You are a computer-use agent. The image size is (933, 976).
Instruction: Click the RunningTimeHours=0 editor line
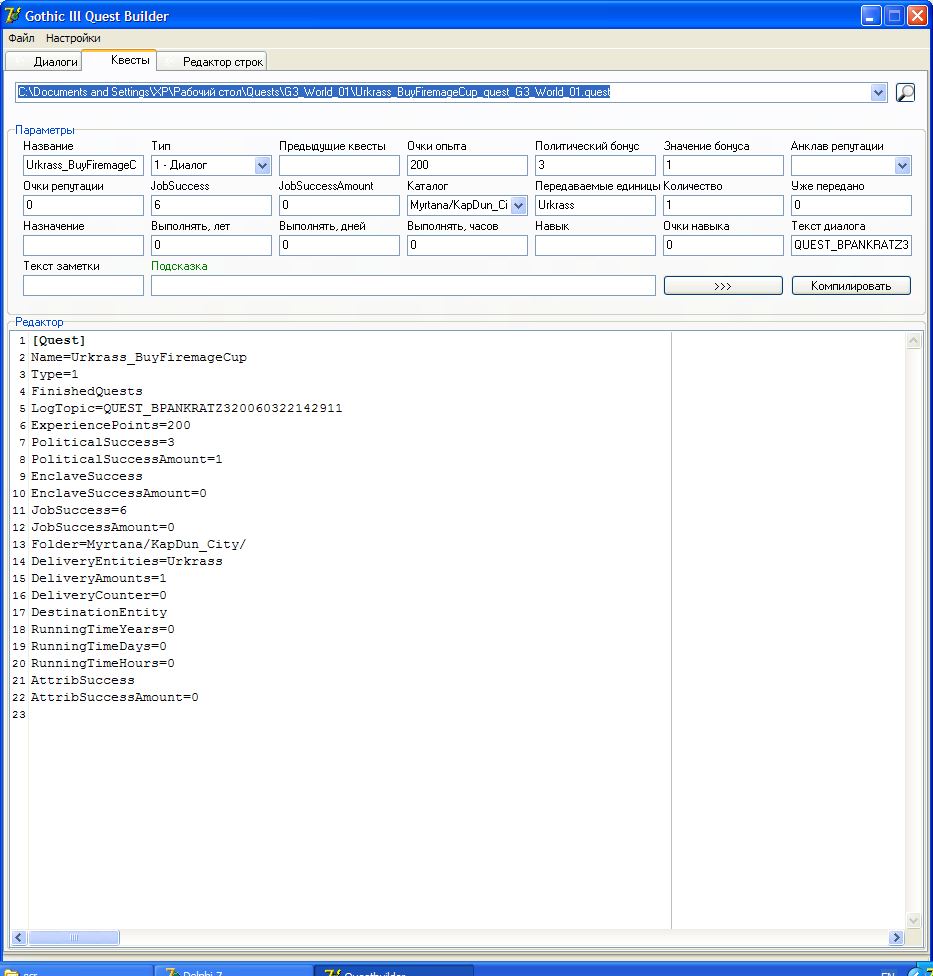(103, 664)
